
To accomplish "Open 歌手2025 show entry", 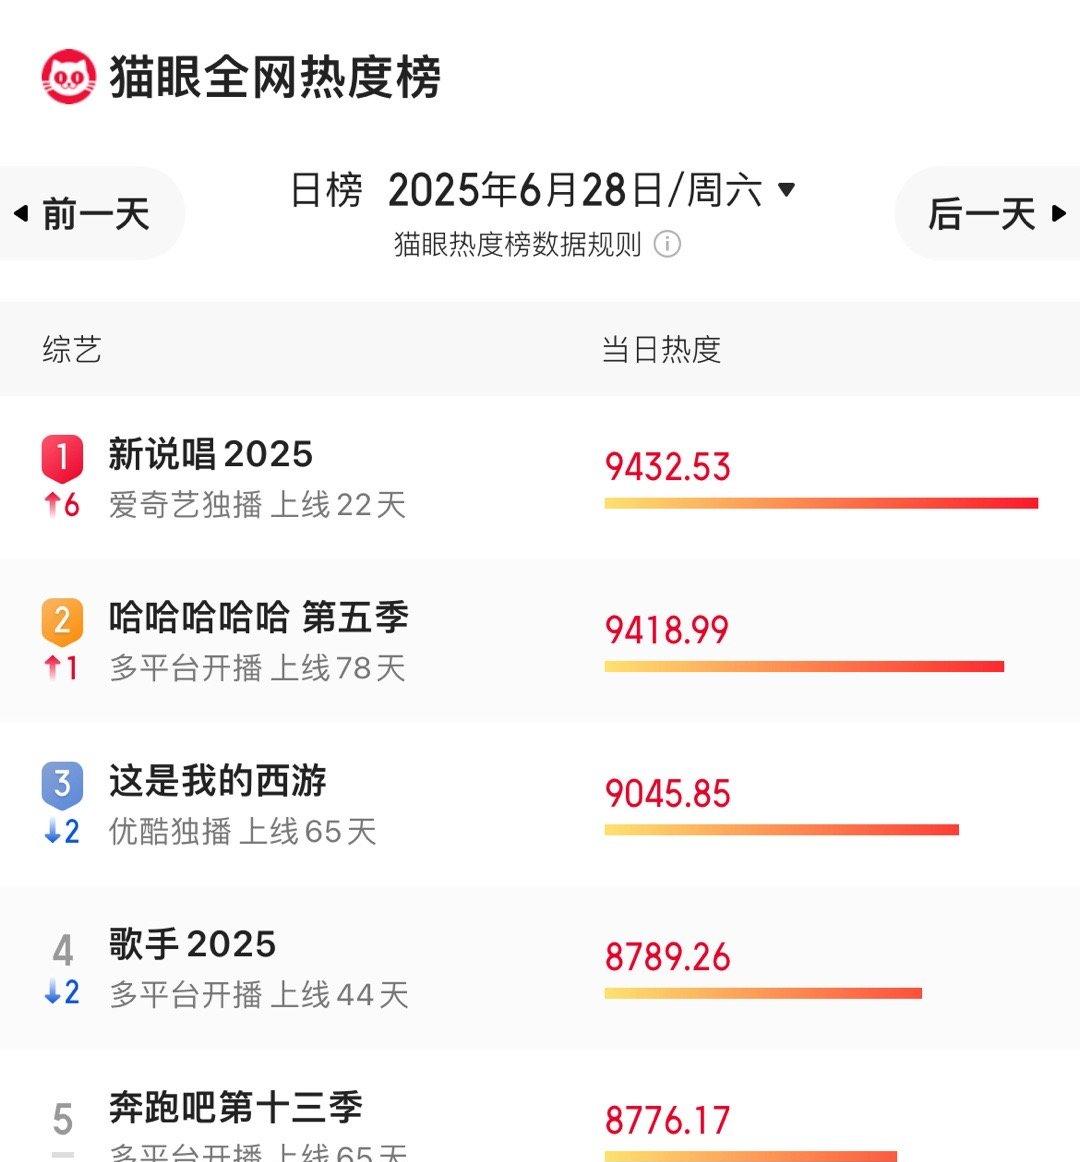I will pyautogui.click(x=540, y=967).
